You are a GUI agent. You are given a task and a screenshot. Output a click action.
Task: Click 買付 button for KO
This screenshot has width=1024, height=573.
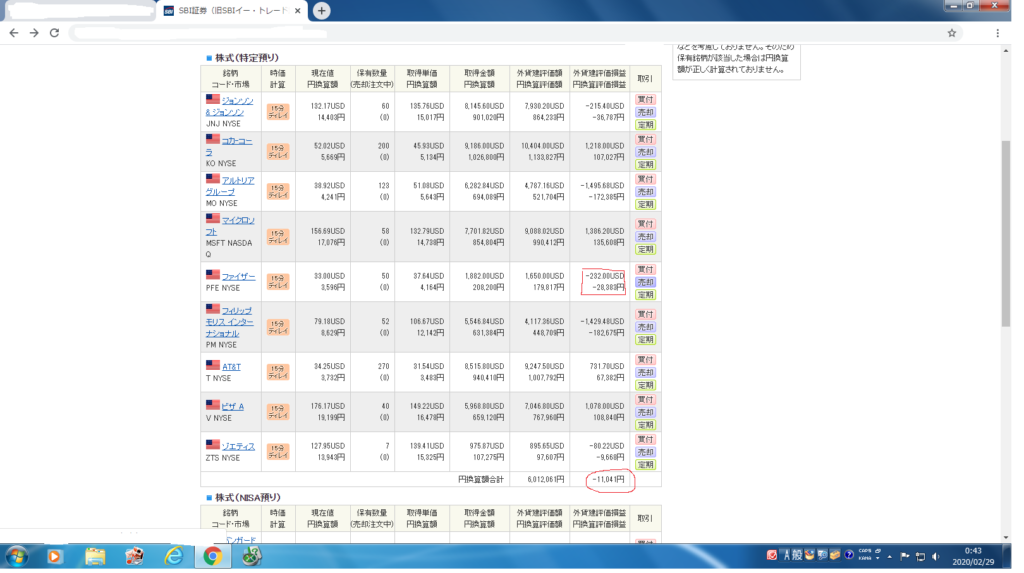point(645,139)
